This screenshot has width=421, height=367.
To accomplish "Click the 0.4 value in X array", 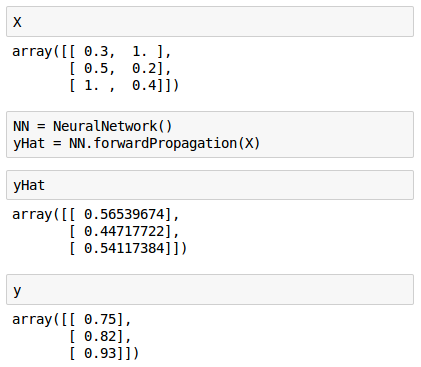I will [x=144, y=86].
